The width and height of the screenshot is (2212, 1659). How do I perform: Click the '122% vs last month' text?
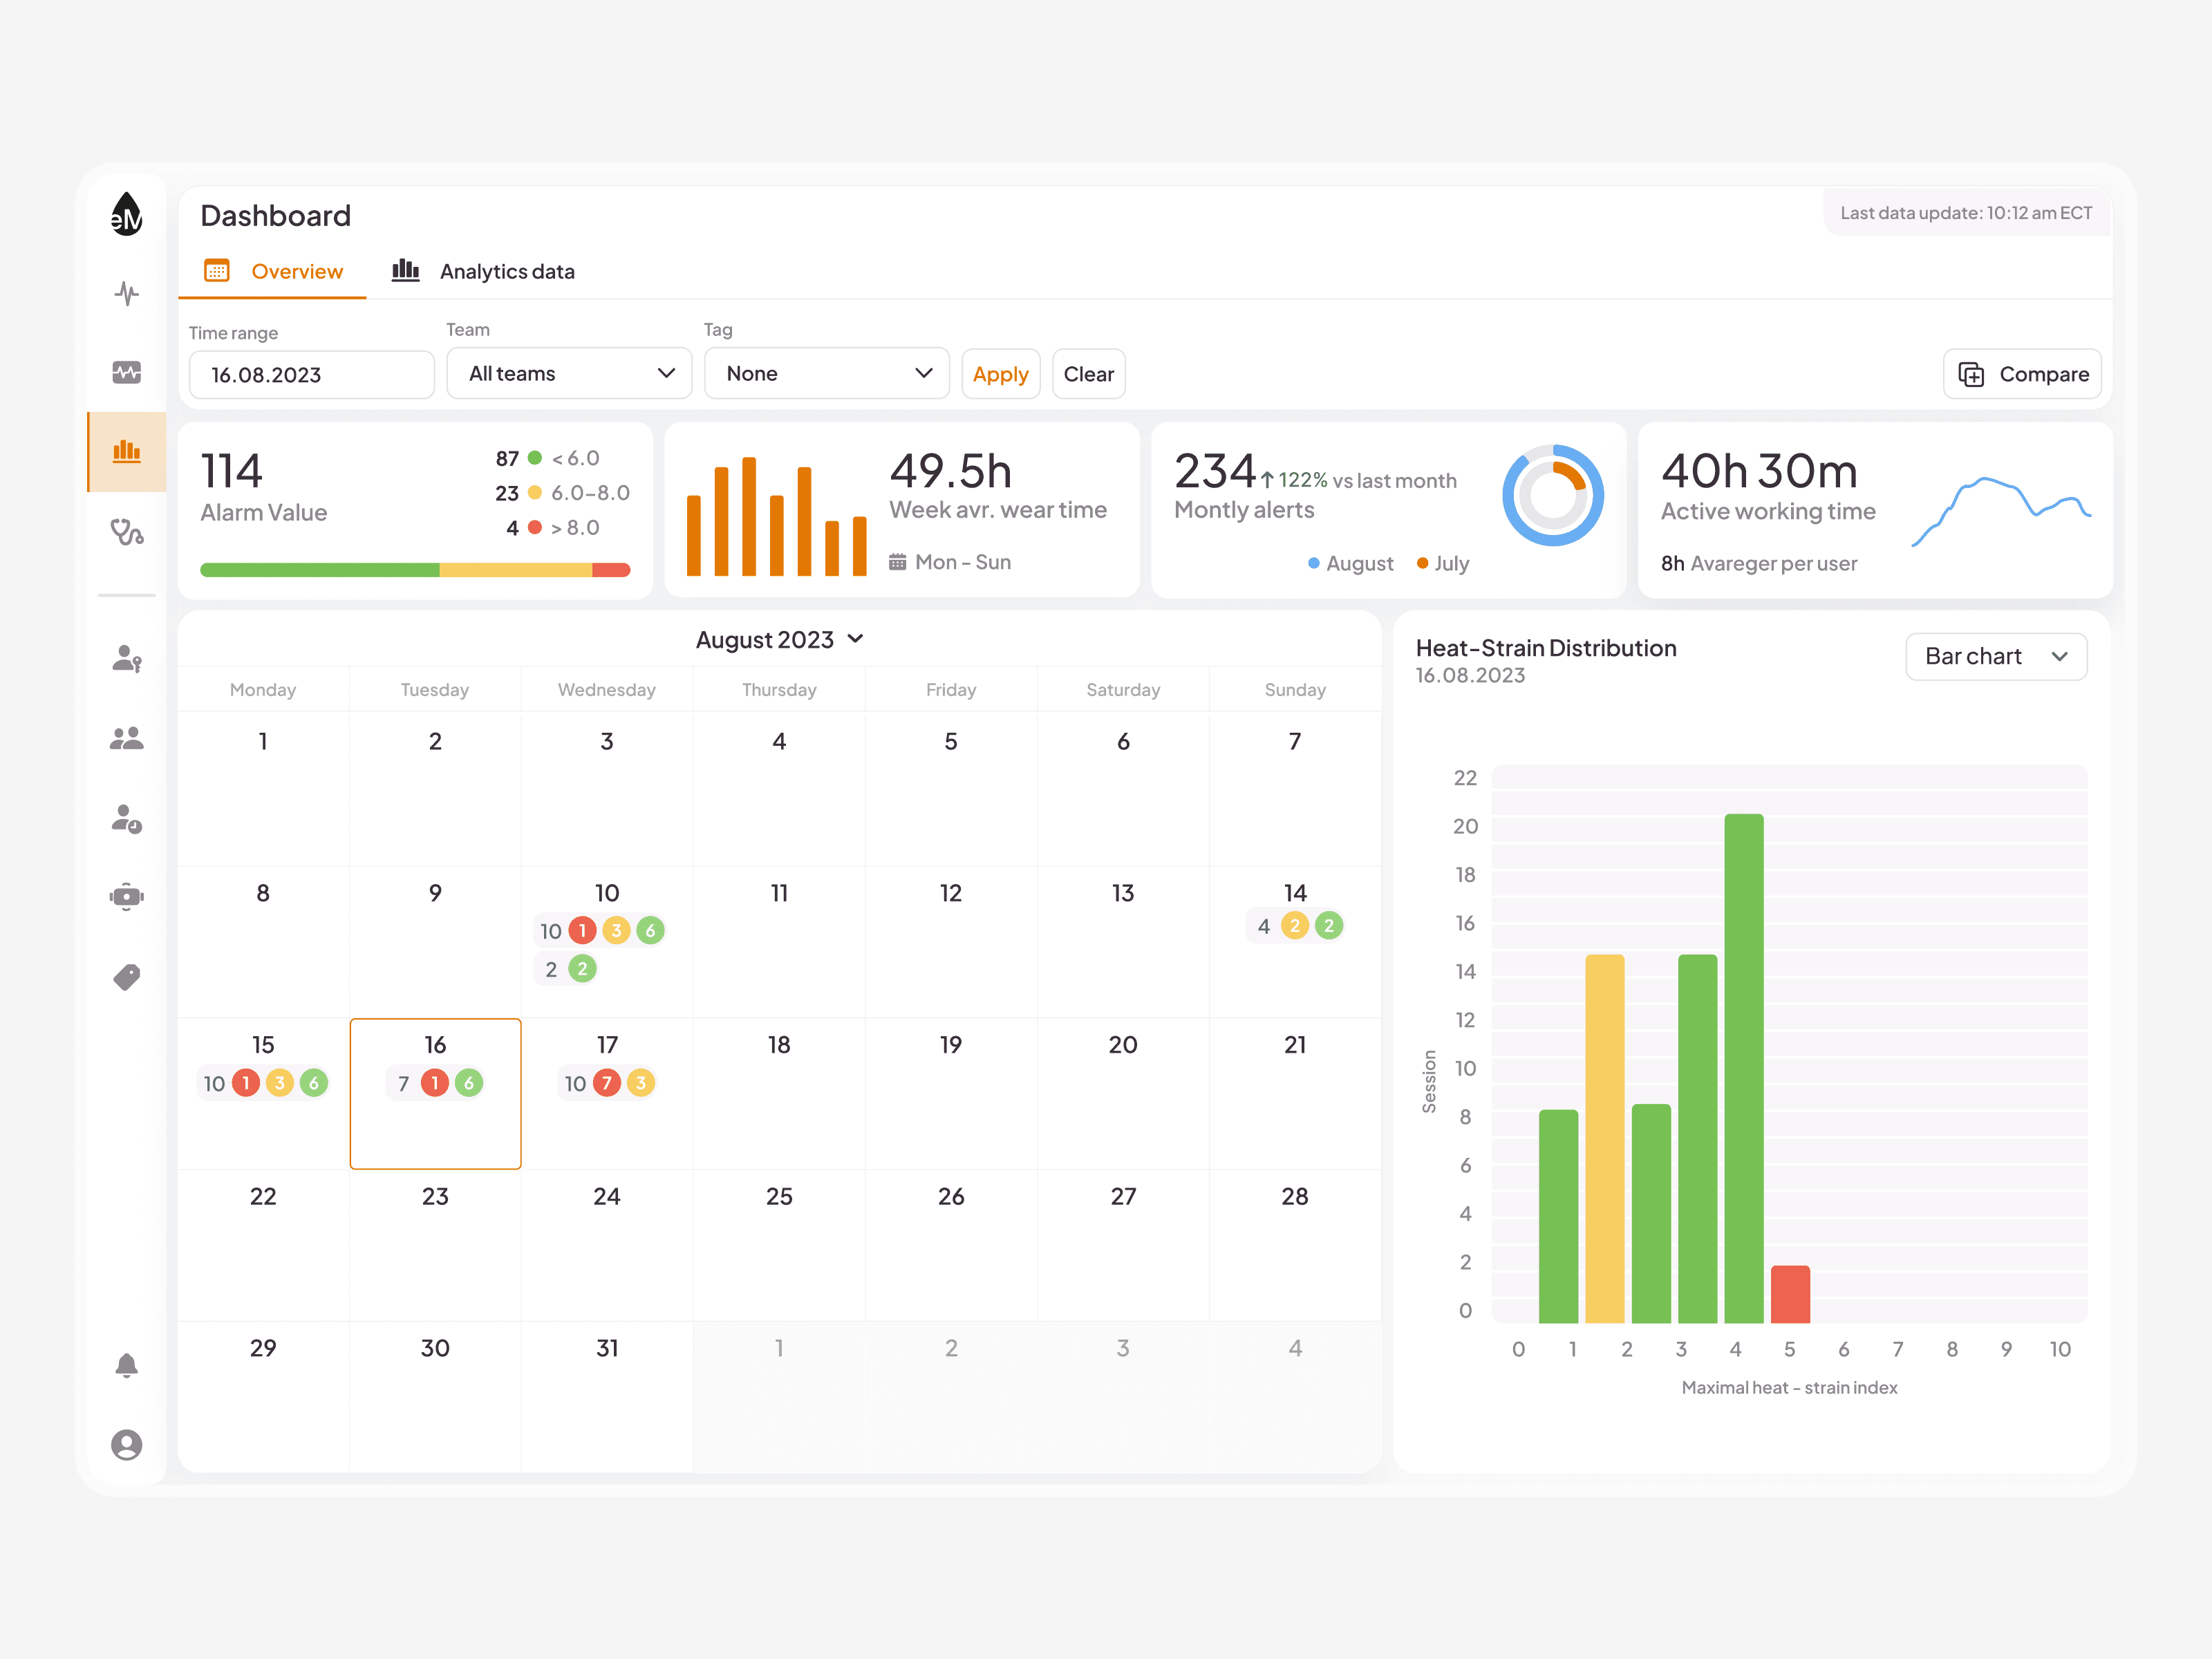(1367, 481)
